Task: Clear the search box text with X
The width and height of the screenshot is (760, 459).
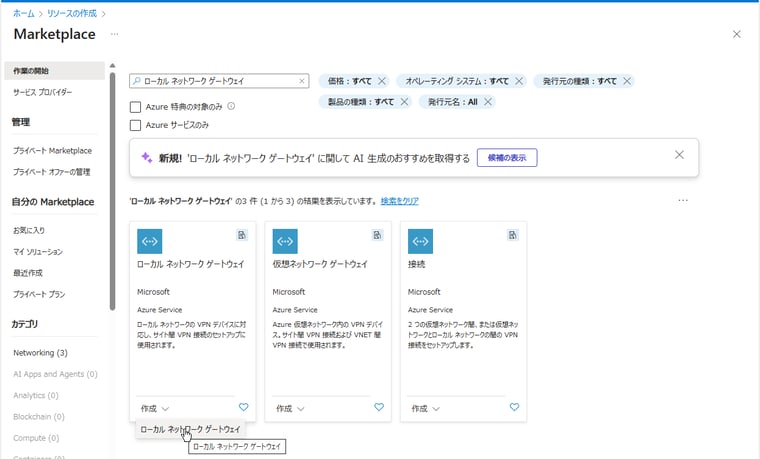Action: click(x=301, y=81)
